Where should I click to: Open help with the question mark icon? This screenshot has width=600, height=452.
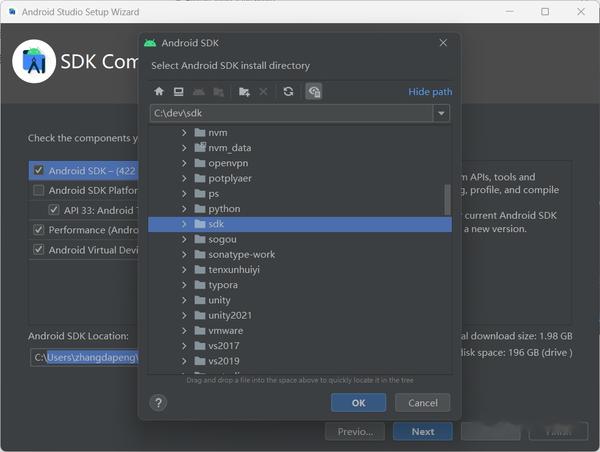[x=158, y=403]
